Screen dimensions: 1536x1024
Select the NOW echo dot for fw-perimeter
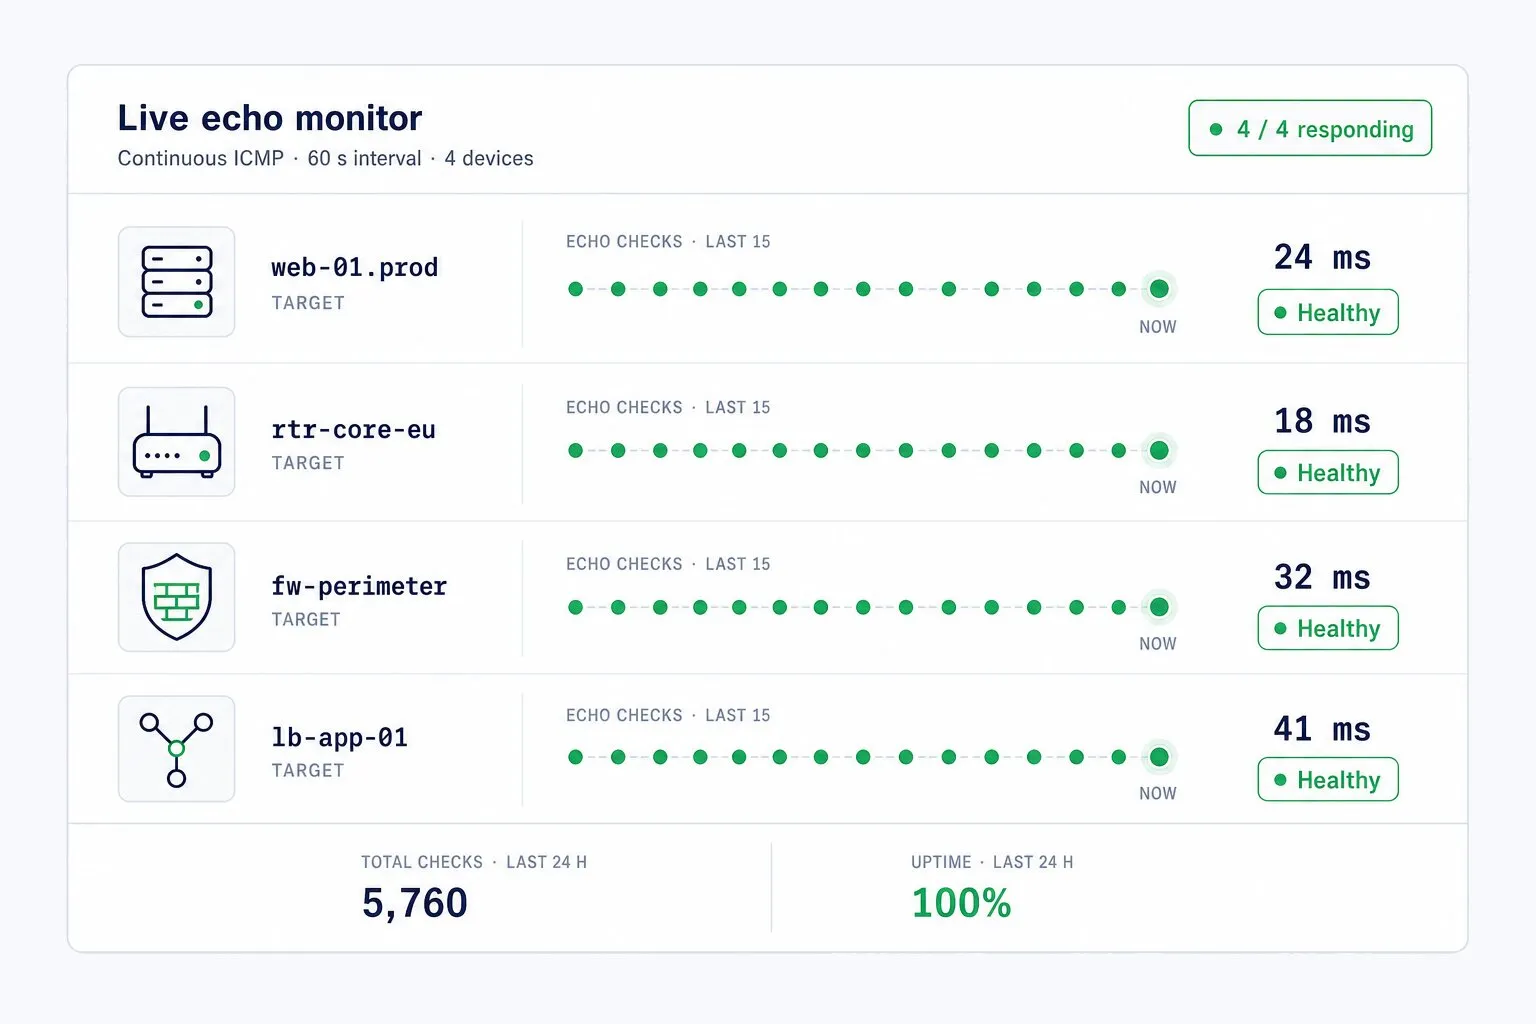[1159, 607]
